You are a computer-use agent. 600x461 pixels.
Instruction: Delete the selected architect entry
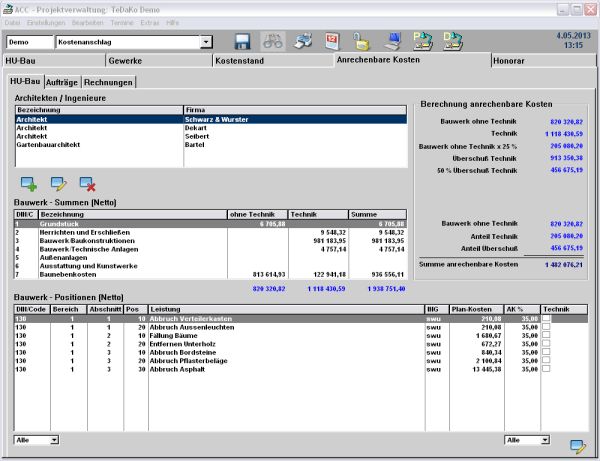pos(87,183)
